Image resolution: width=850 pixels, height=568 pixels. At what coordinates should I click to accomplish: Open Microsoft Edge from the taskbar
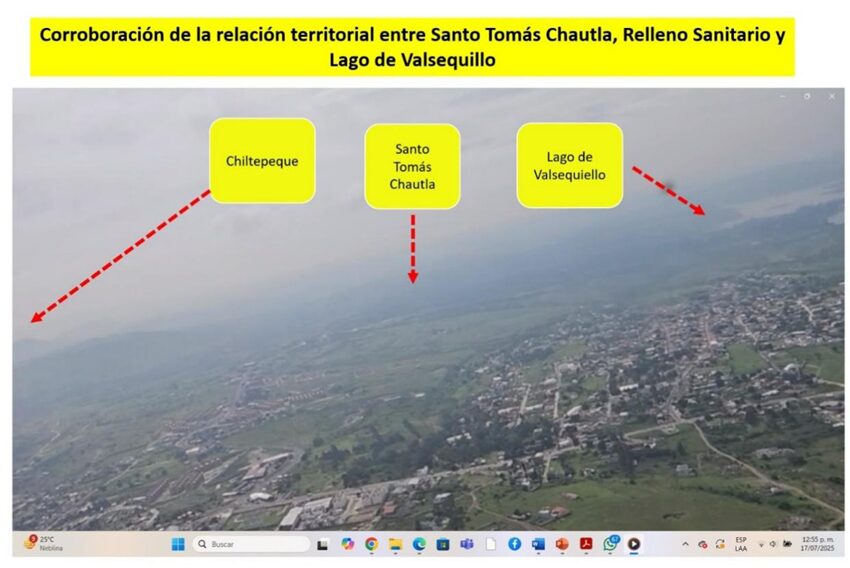[x=419, y=544]
